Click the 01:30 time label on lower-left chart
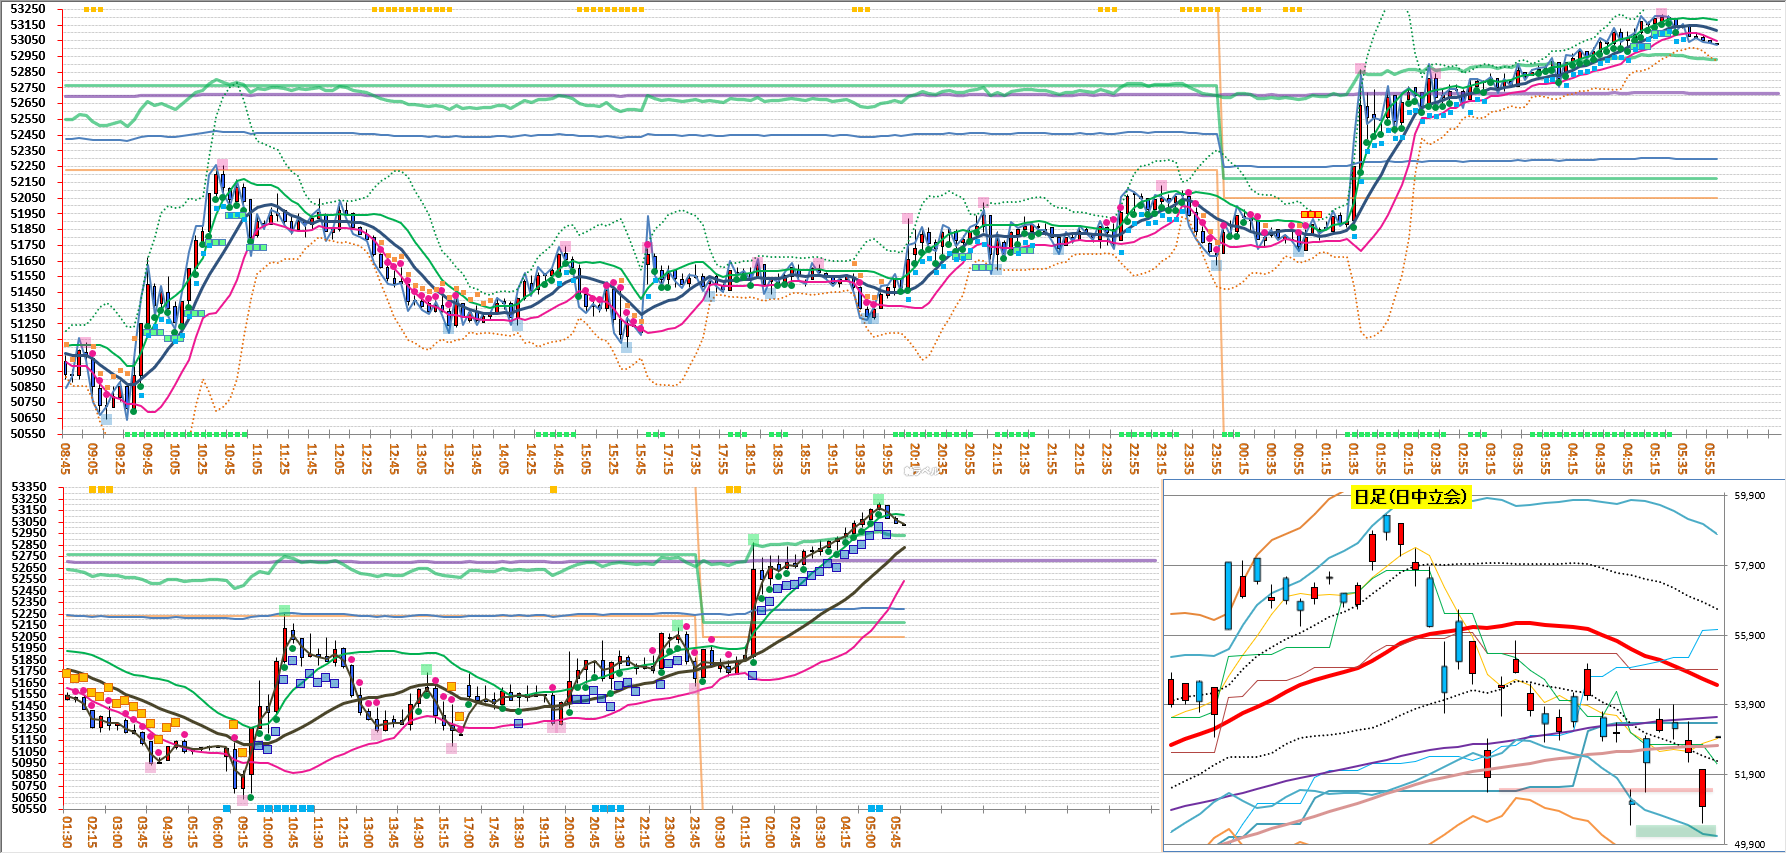This screenshot has height=854, width=1787. point(66,832)
